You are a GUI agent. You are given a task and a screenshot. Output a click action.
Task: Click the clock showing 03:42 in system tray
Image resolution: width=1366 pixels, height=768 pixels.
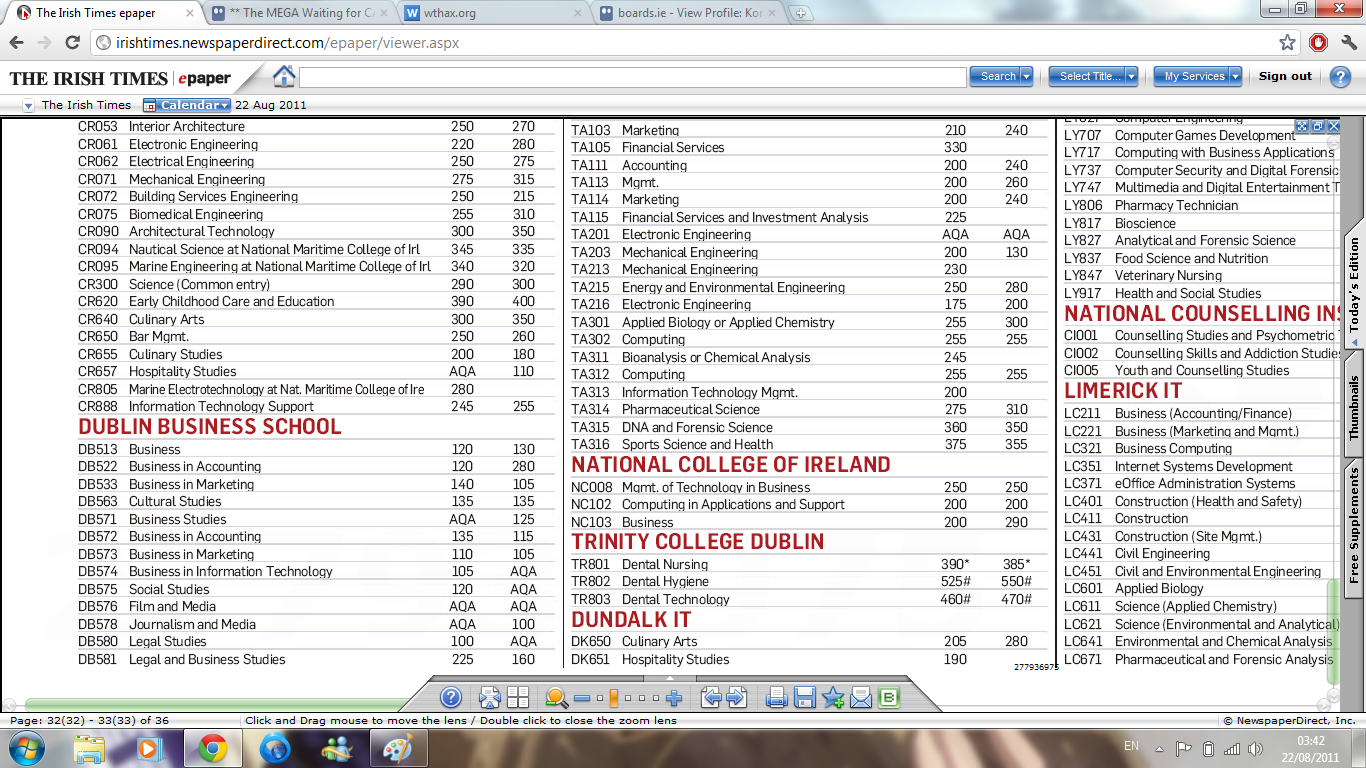1310,741
